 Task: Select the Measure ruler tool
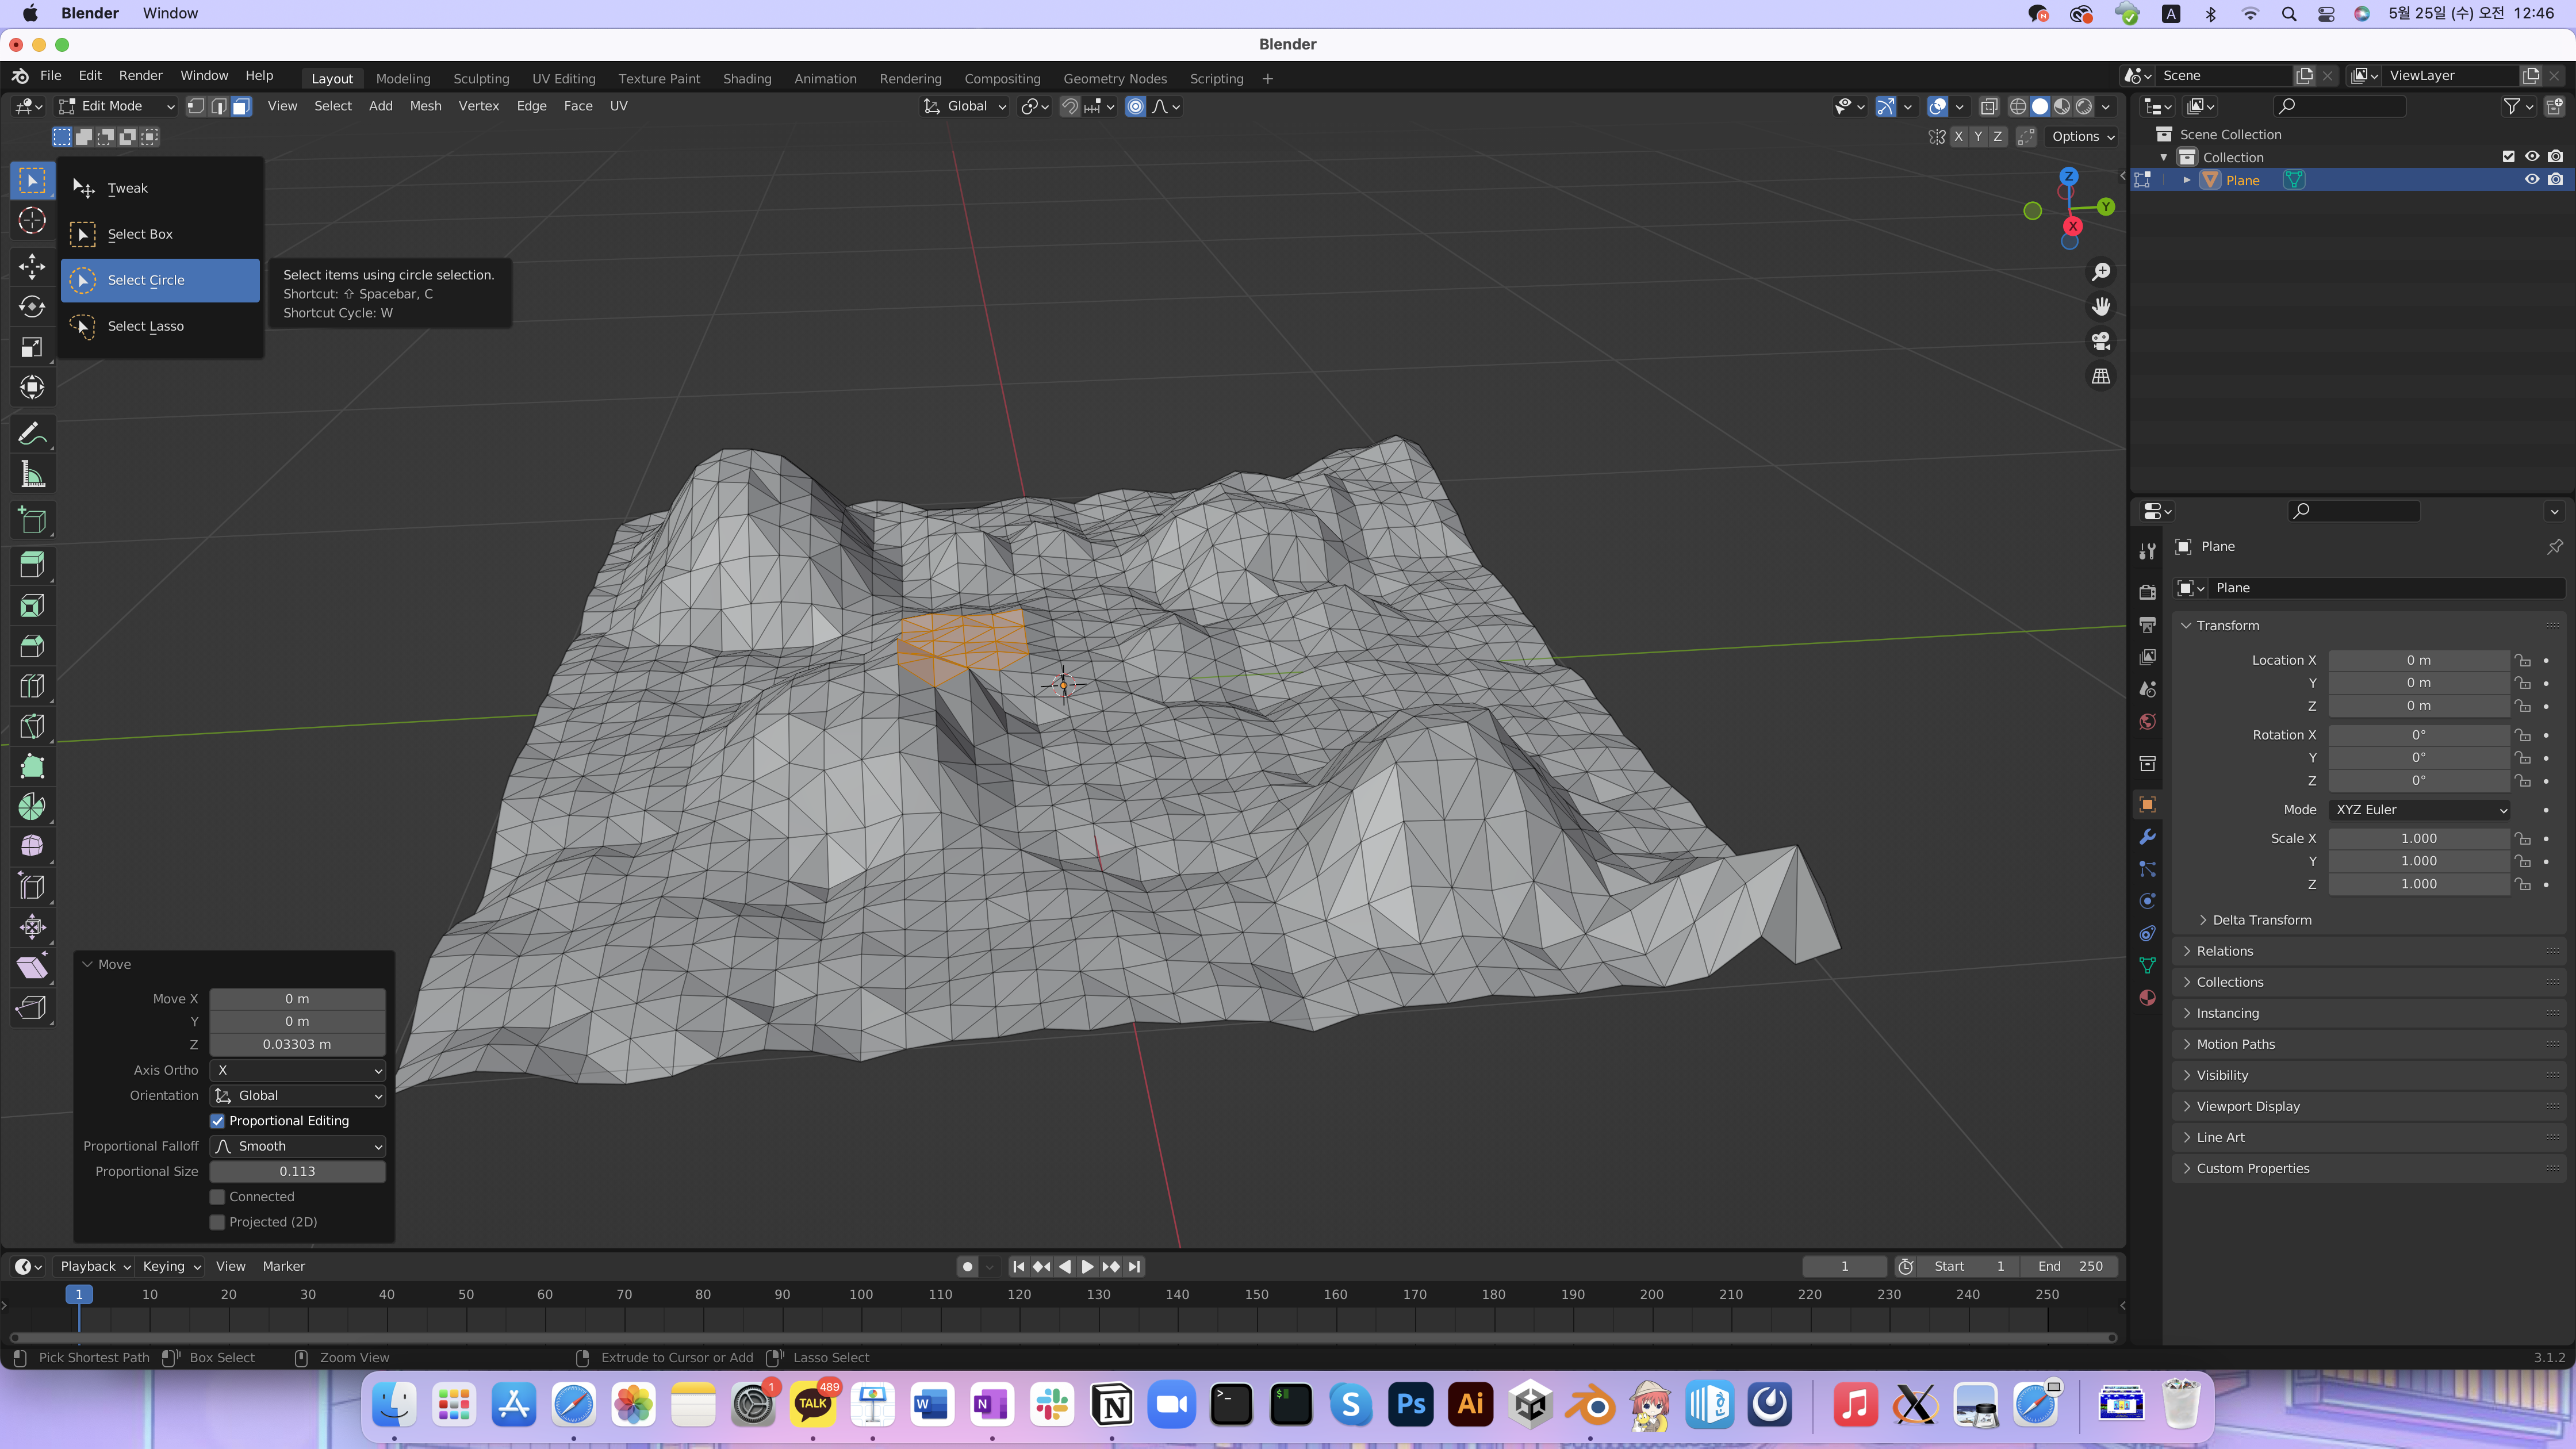pyautogui.click(x=32, y=475)
